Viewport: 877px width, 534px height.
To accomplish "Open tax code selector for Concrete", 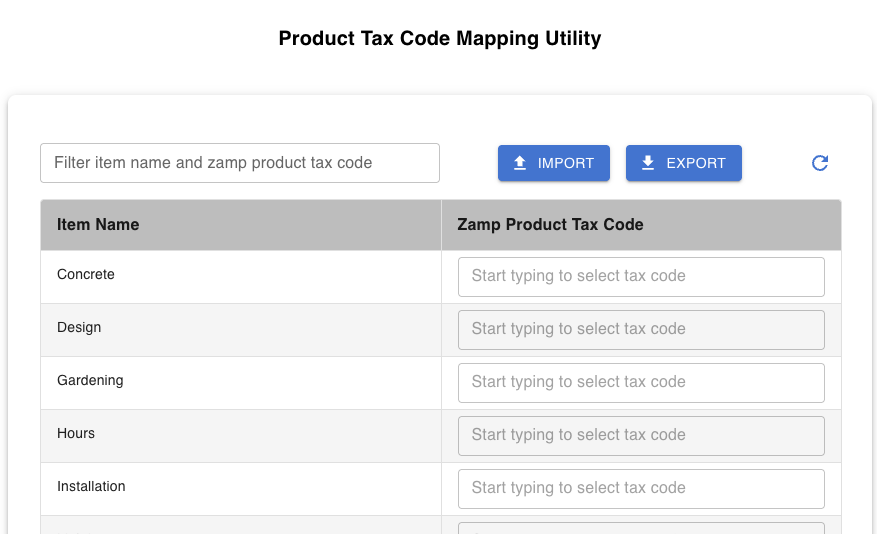I will [x=641, y=277].
